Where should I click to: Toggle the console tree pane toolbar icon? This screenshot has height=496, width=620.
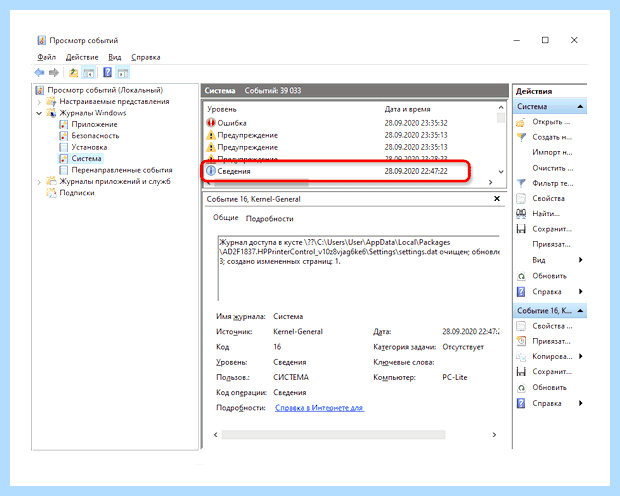coord(89,72)
